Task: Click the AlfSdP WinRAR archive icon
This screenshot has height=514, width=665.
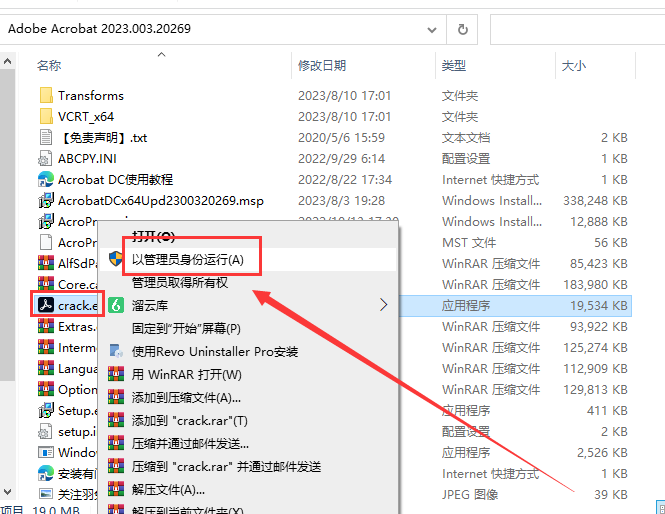Action: tap(46, 263)
